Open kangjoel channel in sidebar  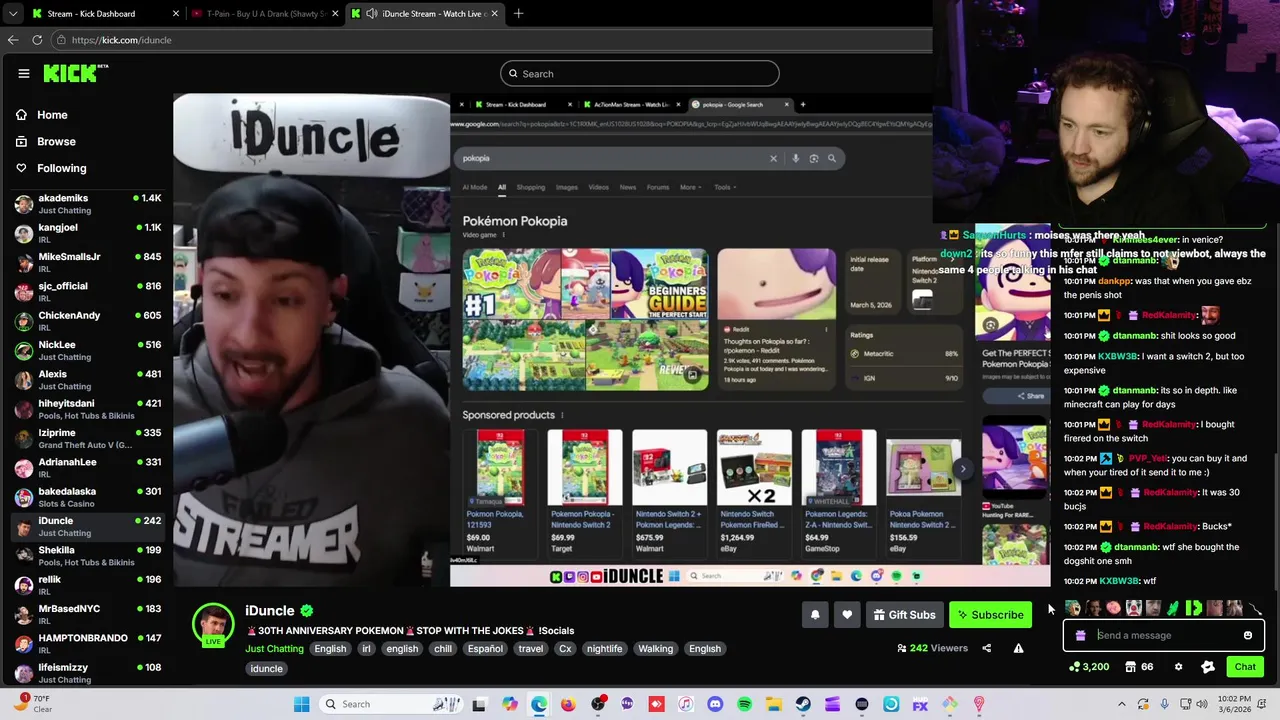point(88,233)
